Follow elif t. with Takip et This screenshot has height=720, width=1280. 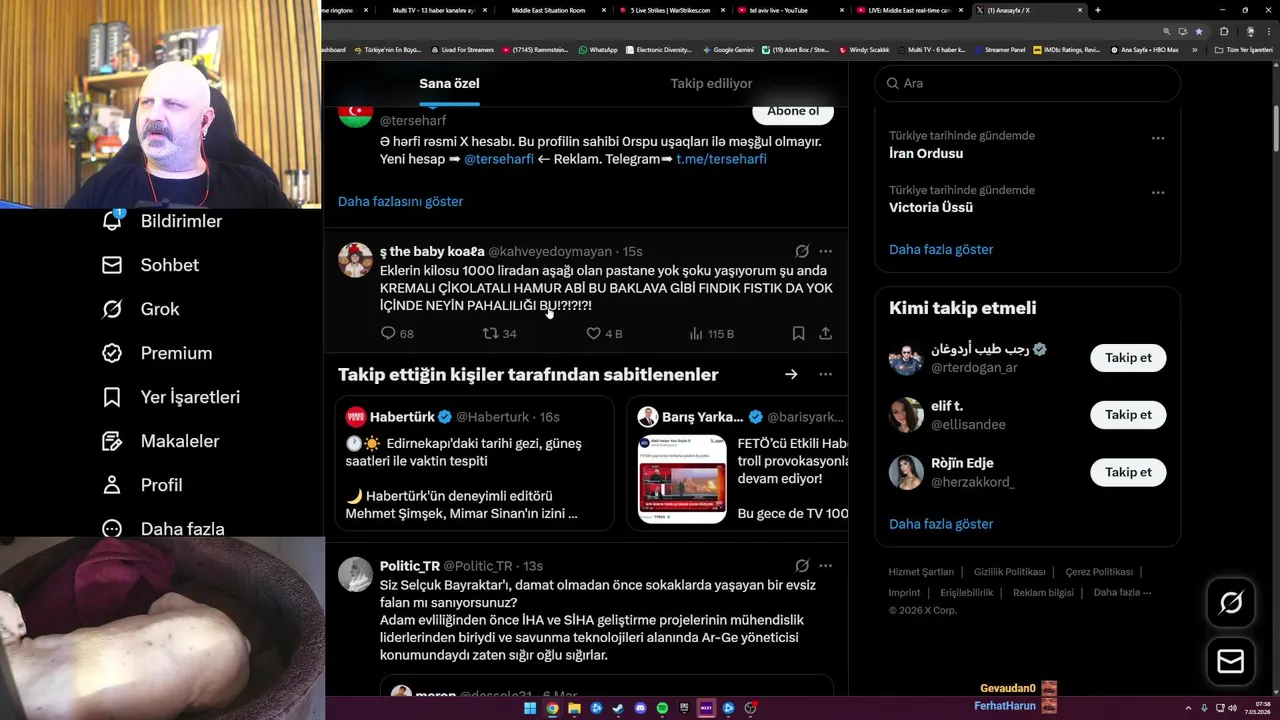pyautogui.click(x=1128, y=414)
